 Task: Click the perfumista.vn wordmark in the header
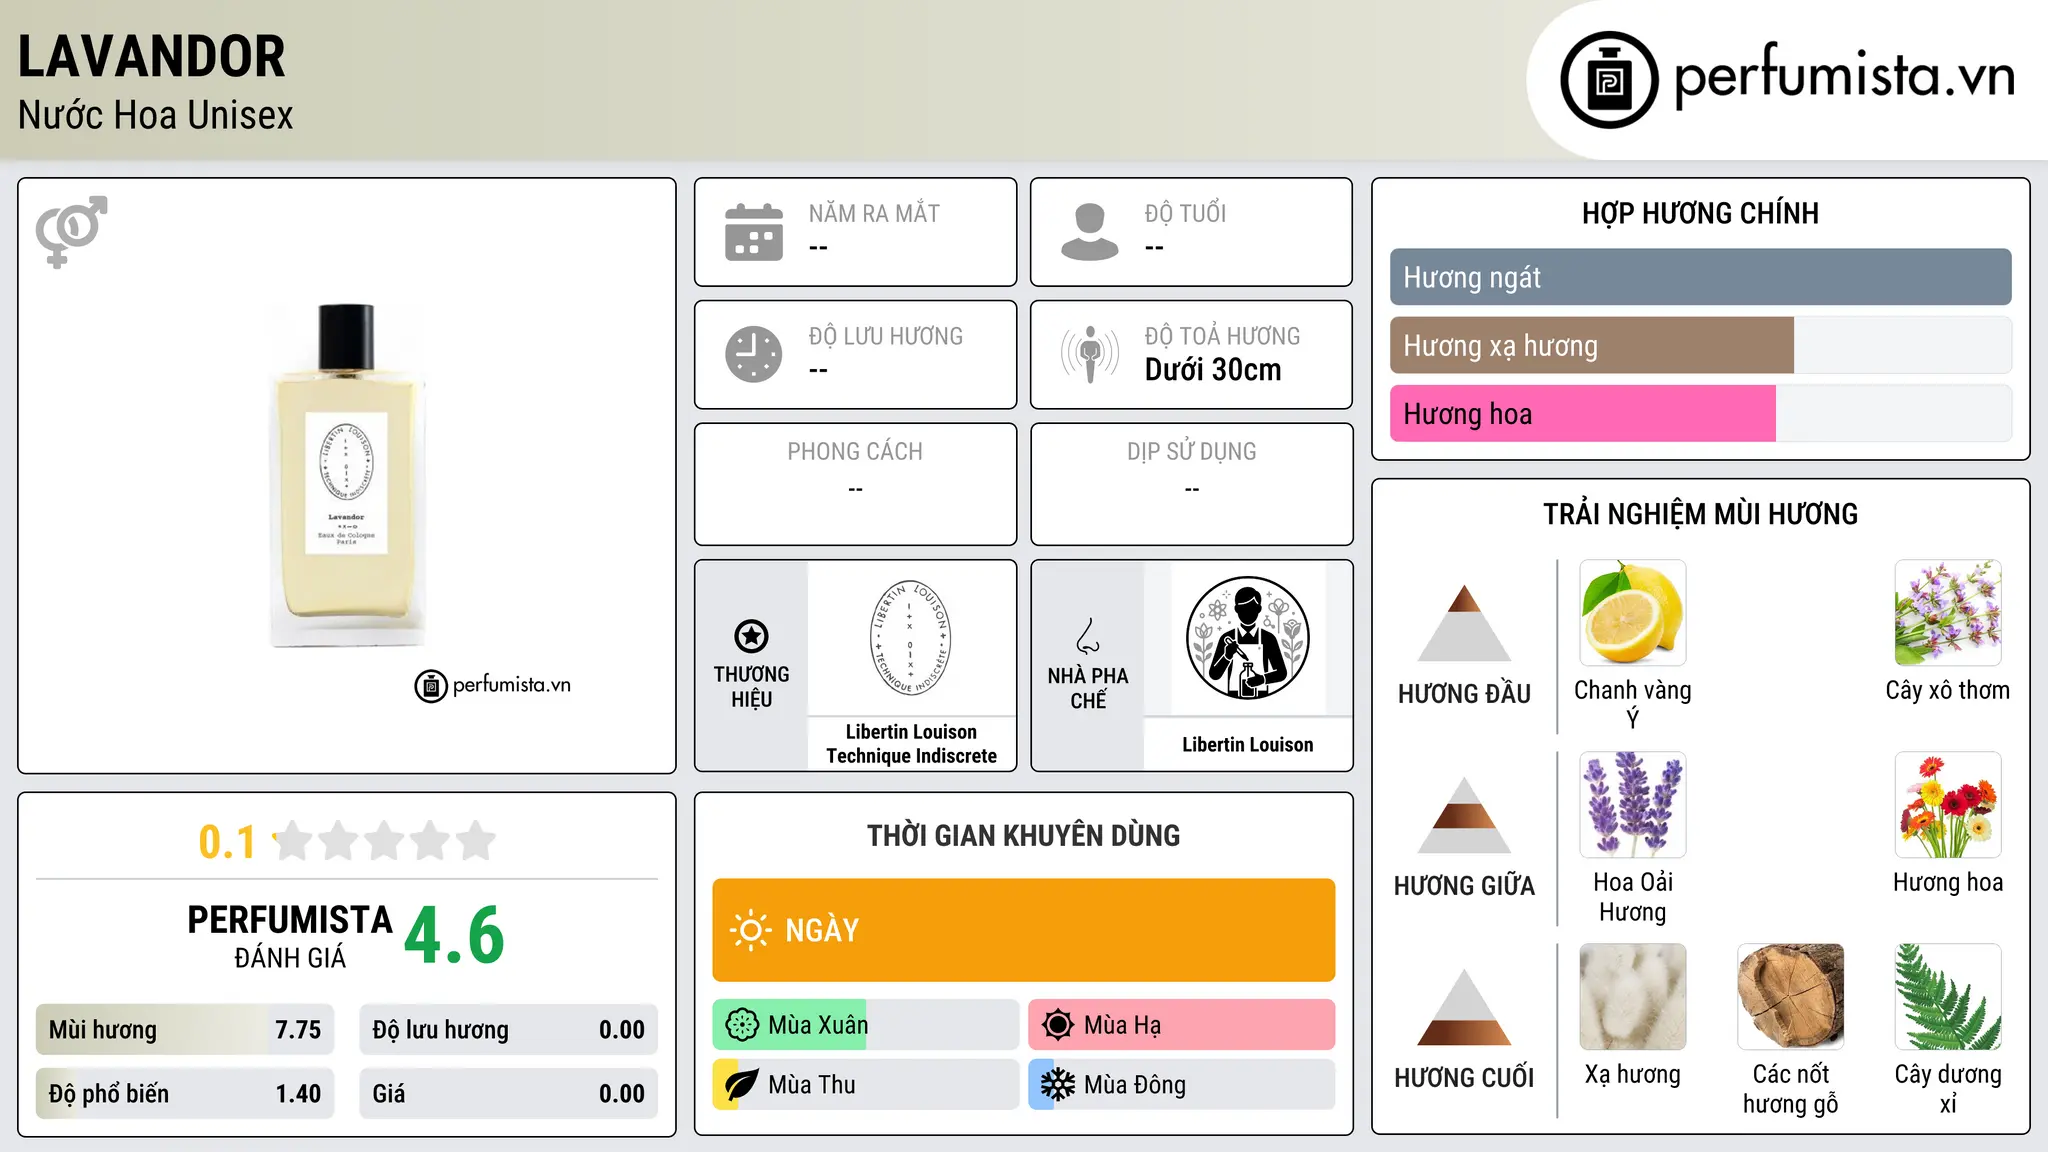1844,75
